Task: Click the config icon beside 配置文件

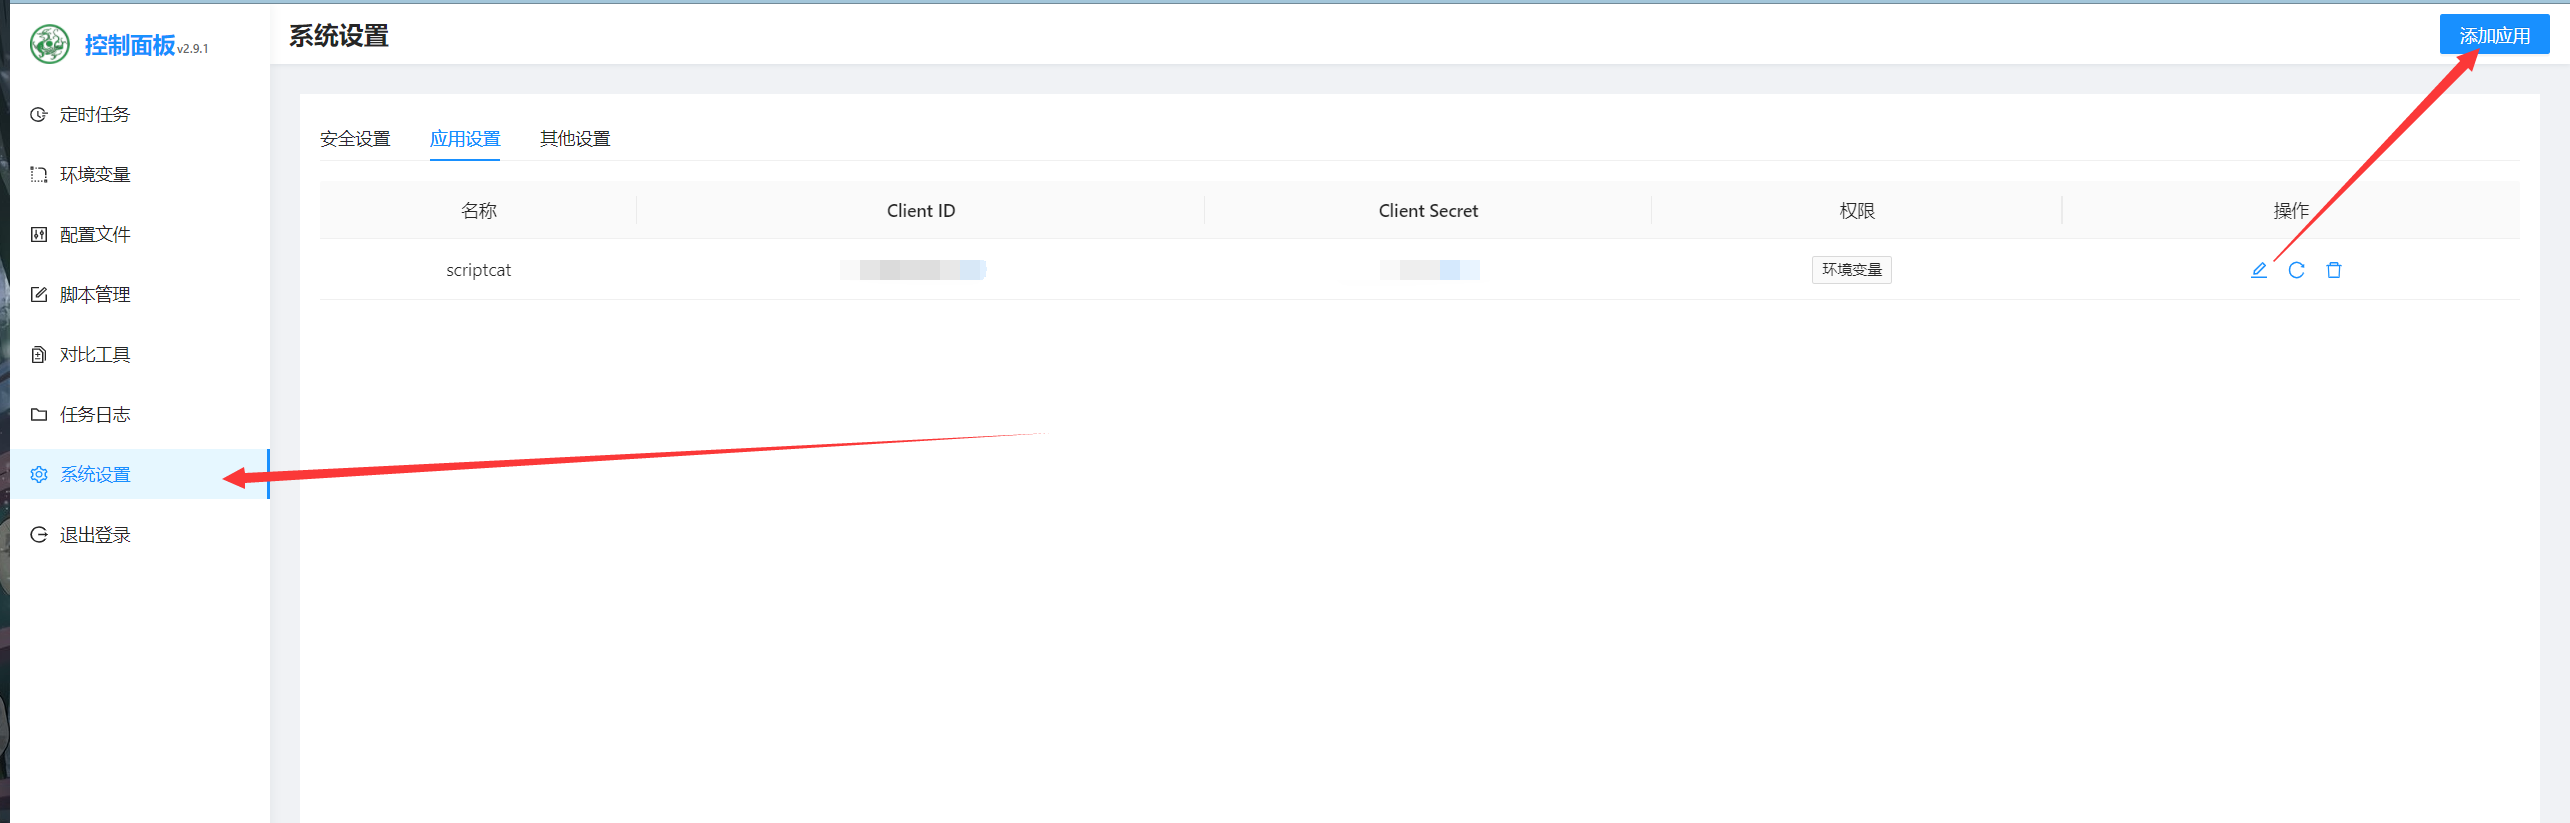Action: coord(39,235)
